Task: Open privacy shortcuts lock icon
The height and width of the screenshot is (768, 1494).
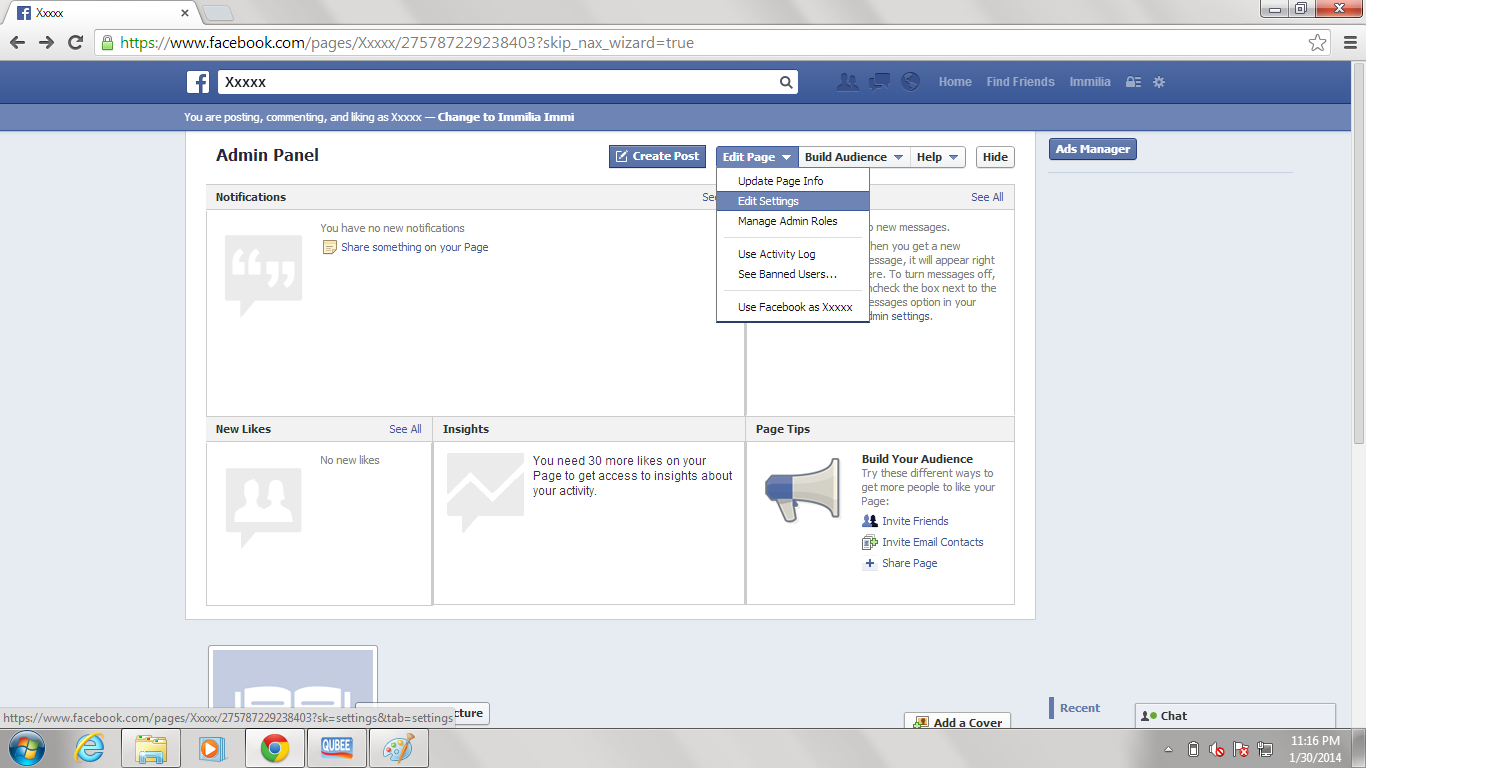Action: (x=1133, y=83)
